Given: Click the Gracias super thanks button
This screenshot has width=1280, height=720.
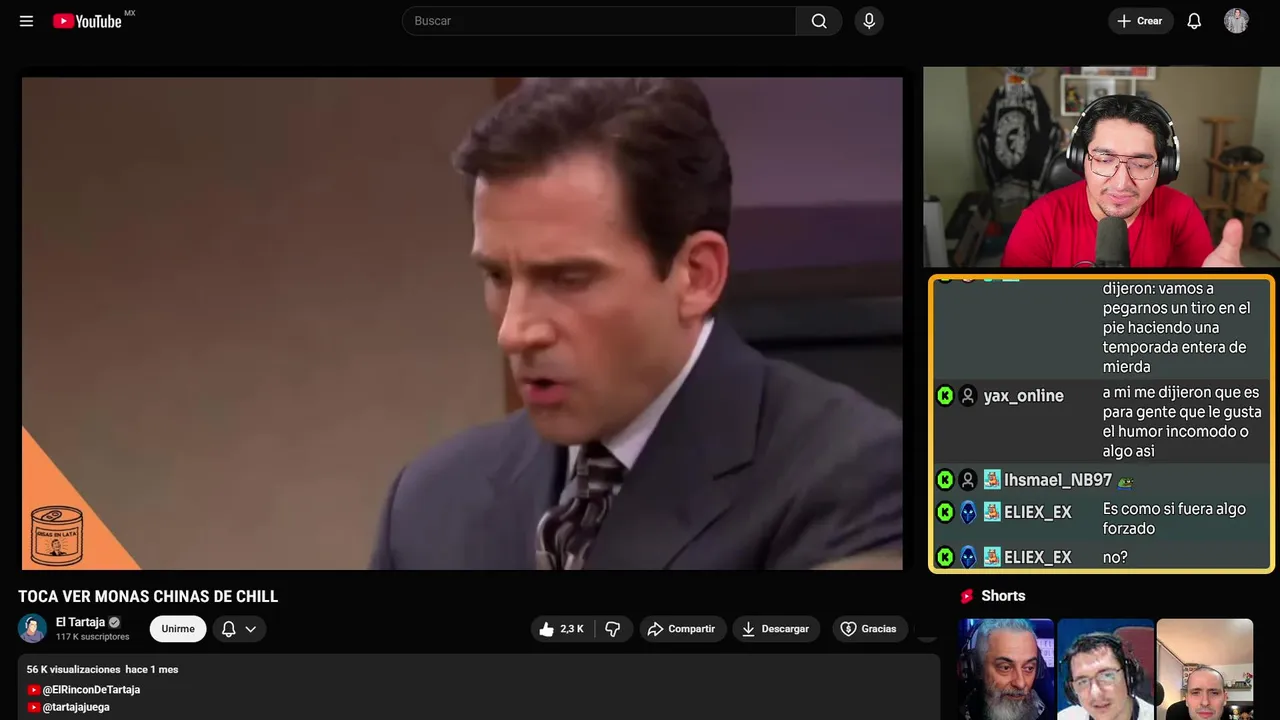Looking at the screenshot, I should click(x=869, y=629).
